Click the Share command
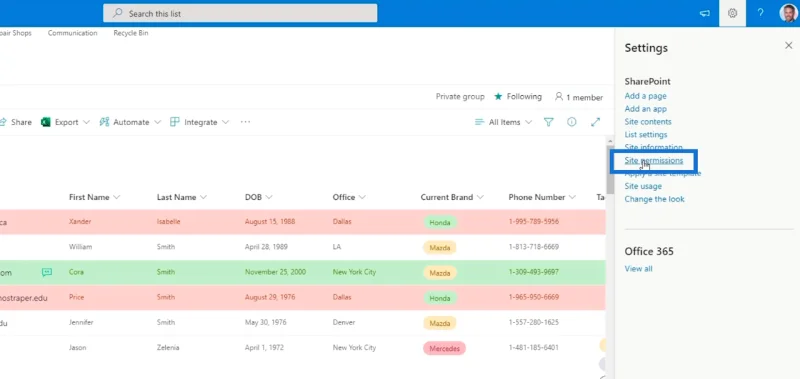800x379 pixels. point(16,122)
